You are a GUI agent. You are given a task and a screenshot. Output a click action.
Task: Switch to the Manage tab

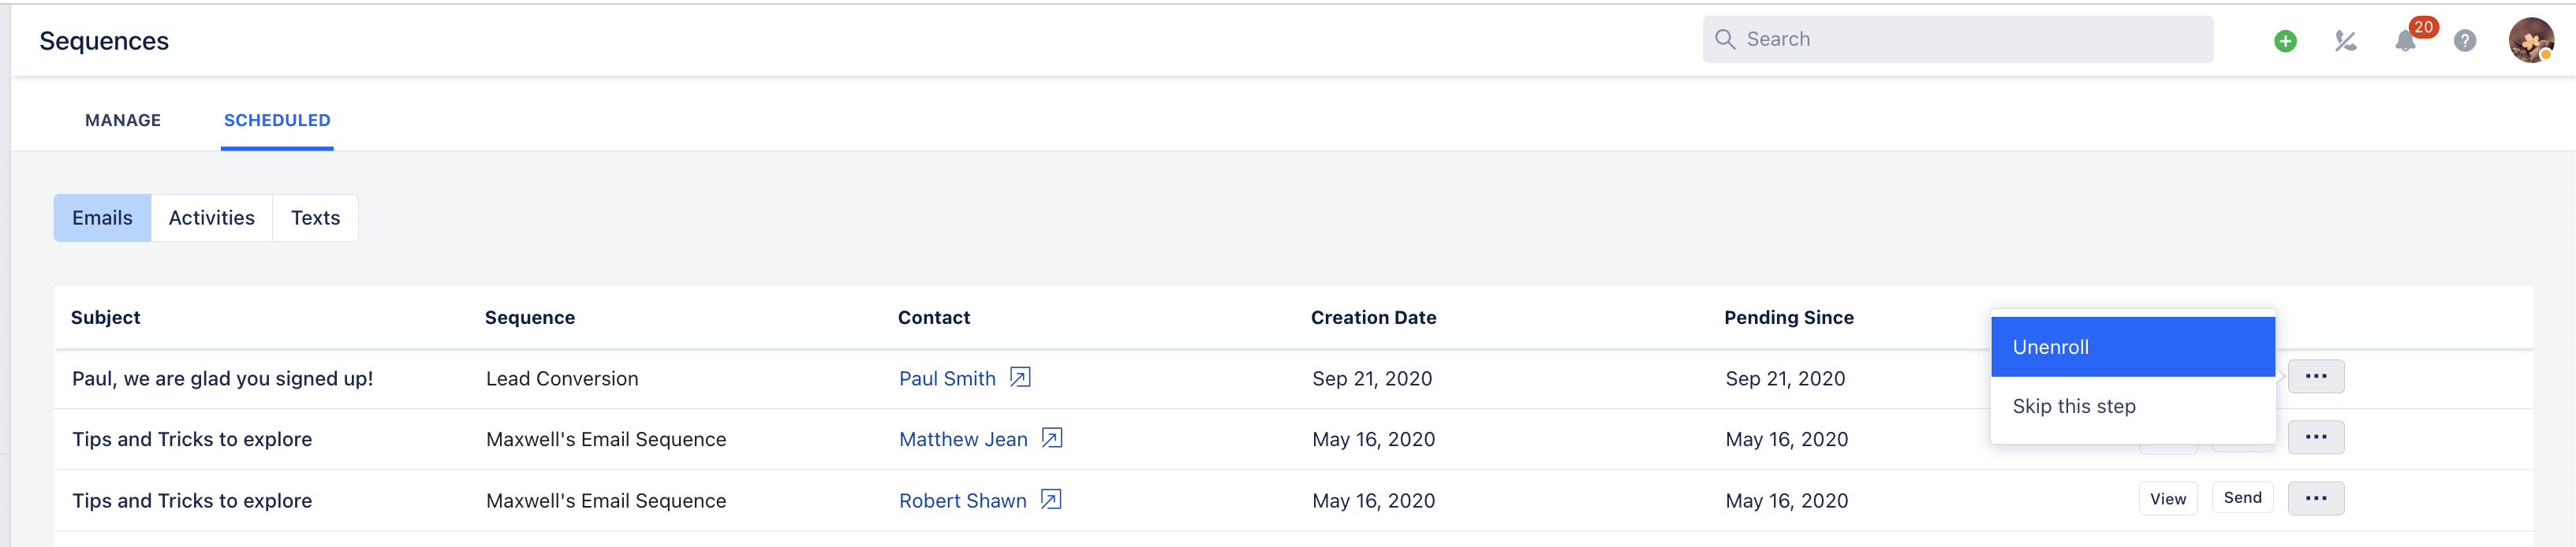point(123,120)
